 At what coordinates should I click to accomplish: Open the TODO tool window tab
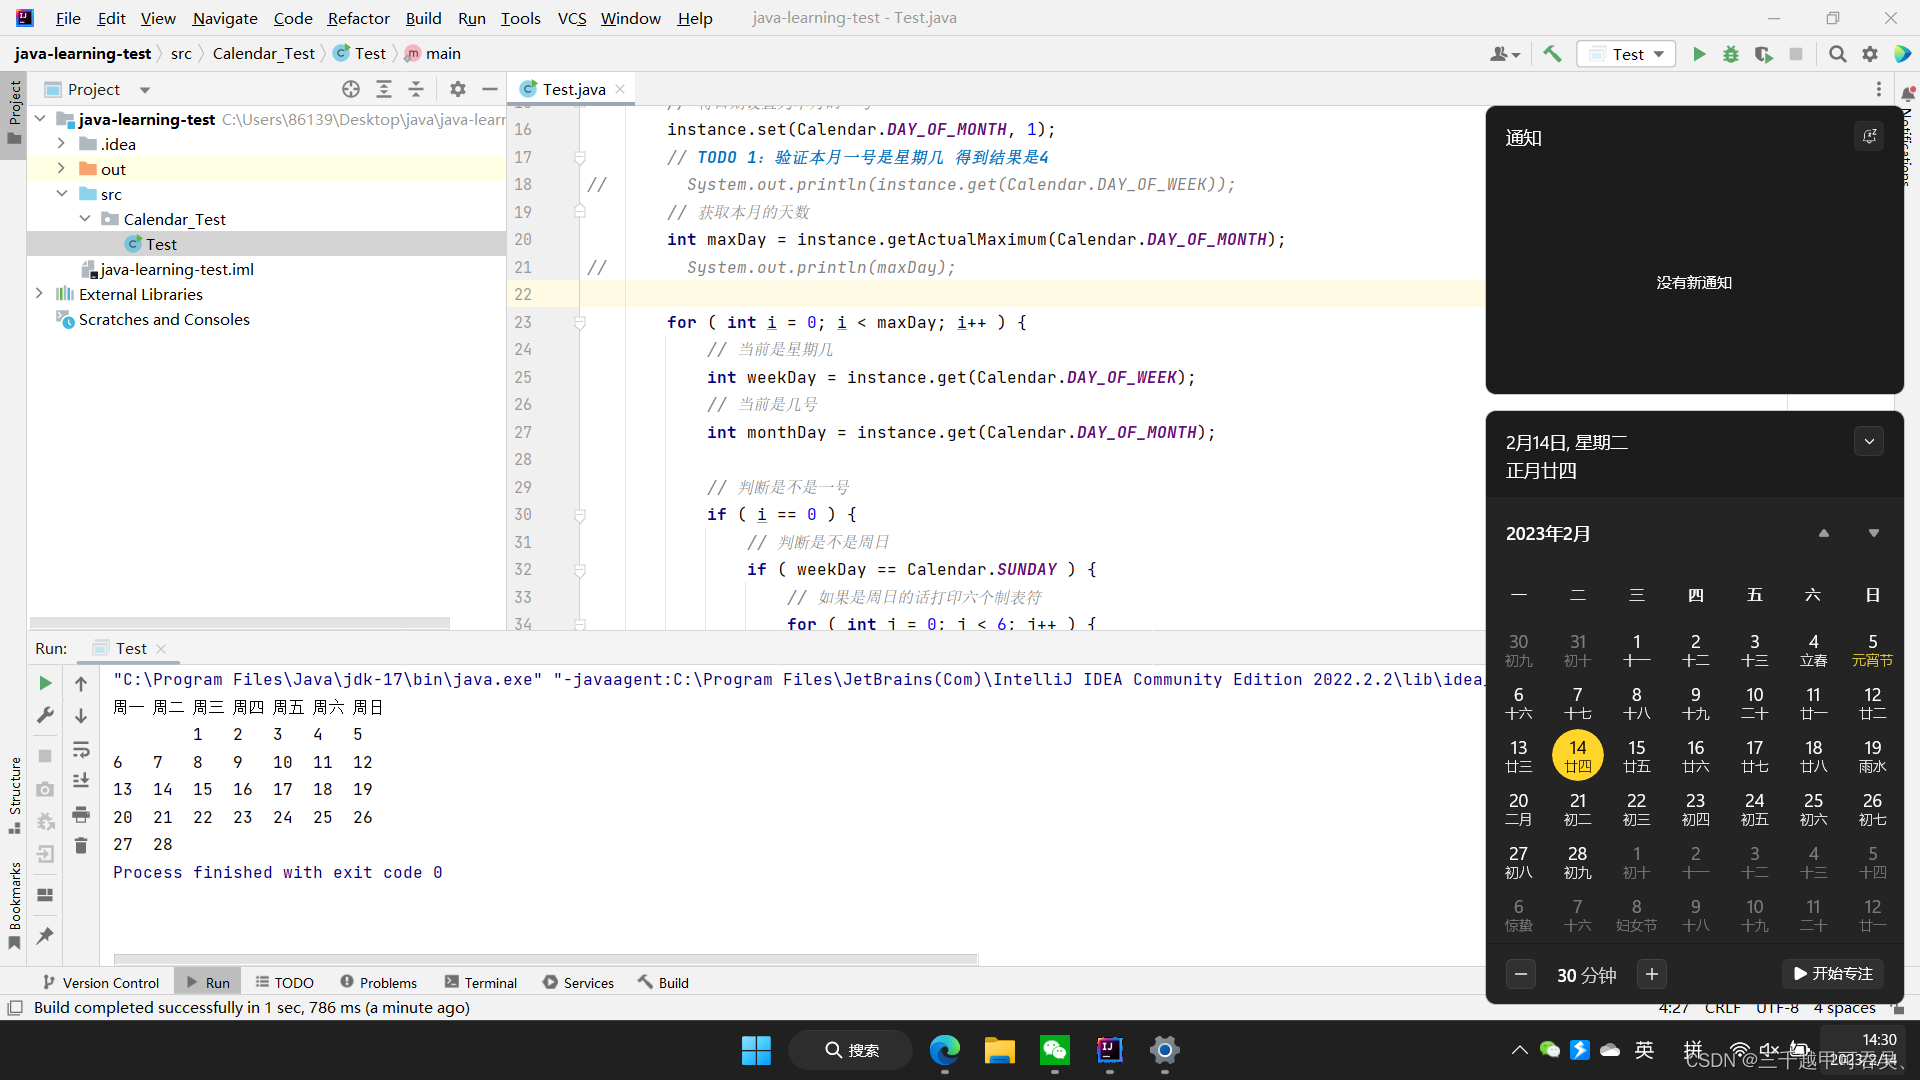coord(284,983)
